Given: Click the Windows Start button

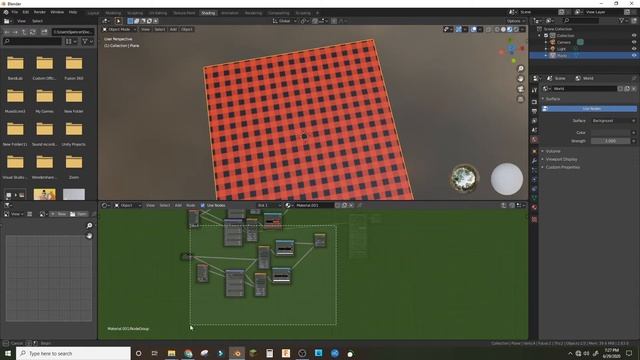Looking at the screenshot, I should pyautogui.click(x=8, y=353).
